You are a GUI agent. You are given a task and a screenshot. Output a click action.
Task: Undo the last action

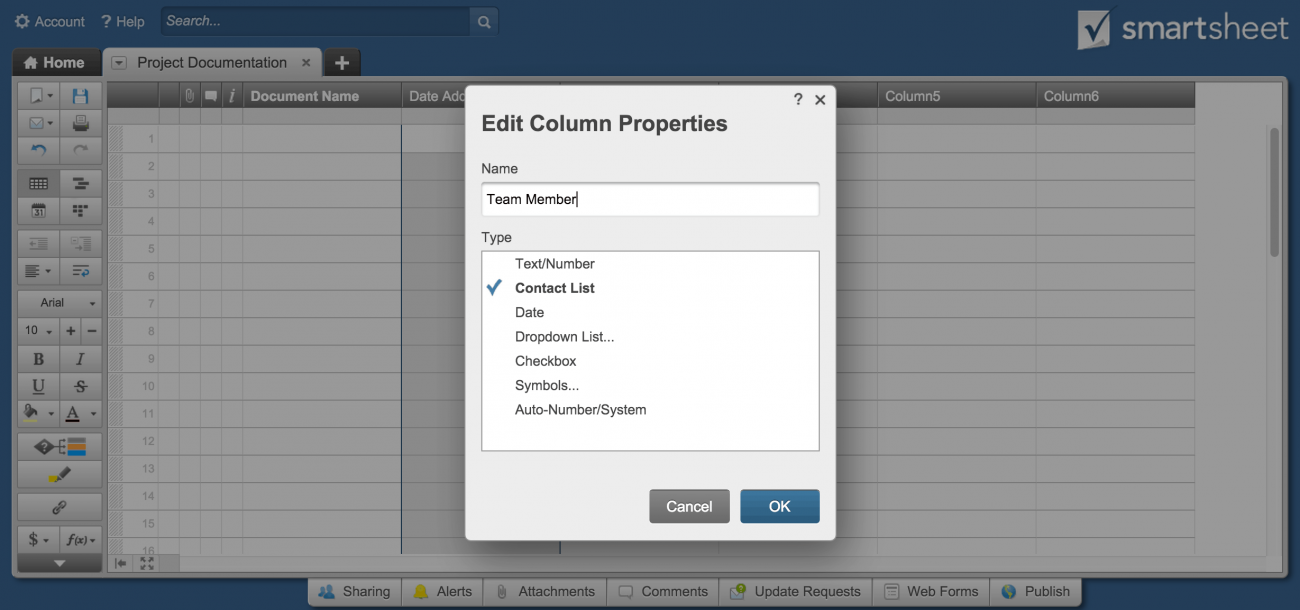click(x=37, y=150)
